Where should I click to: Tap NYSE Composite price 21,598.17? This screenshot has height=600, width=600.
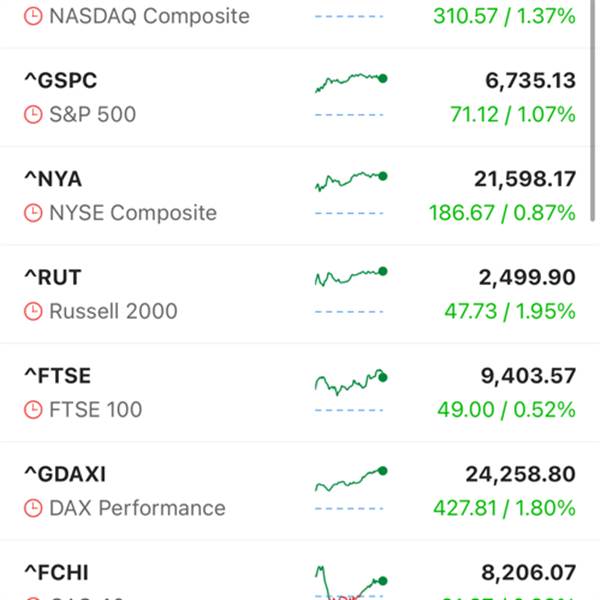[x=524, y=179]
